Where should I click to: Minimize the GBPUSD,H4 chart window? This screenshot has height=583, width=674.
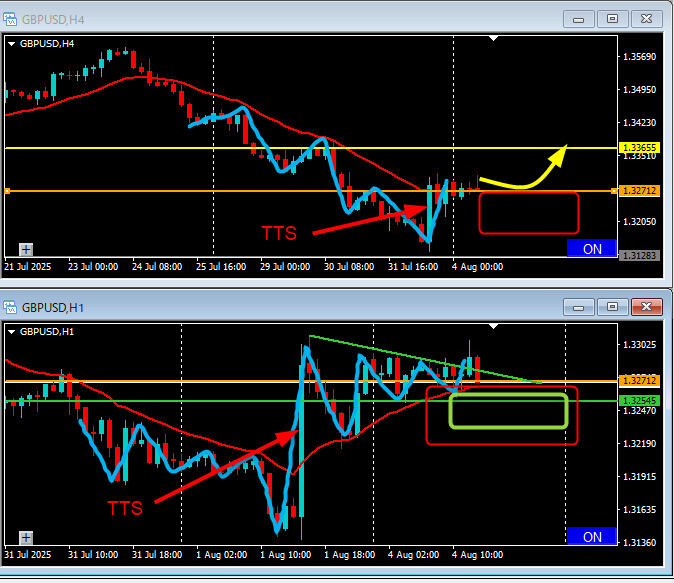[x=579, y=19]
